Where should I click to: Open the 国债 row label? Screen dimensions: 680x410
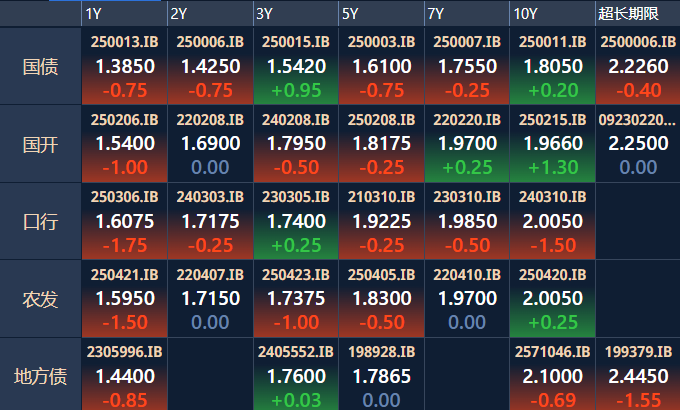(40, 67)
